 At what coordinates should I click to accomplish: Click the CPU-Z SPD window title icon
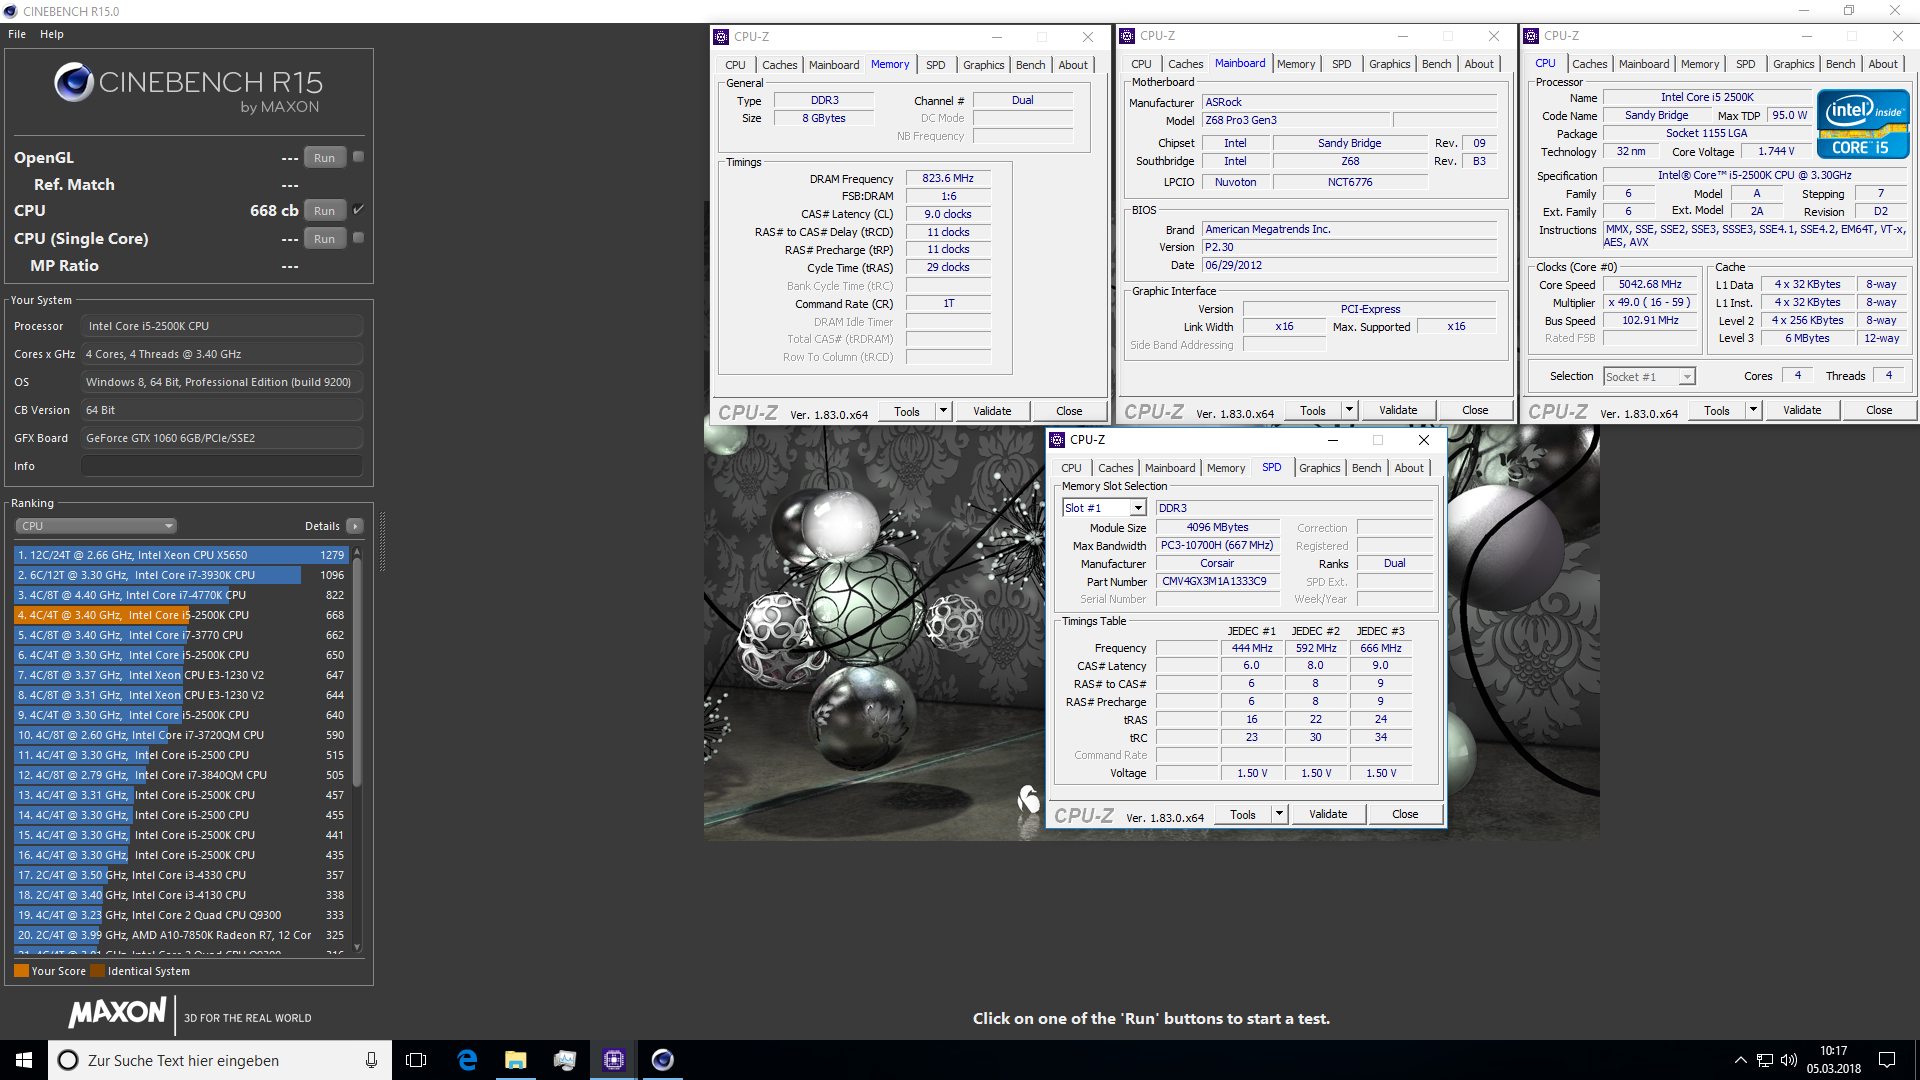1057,440
